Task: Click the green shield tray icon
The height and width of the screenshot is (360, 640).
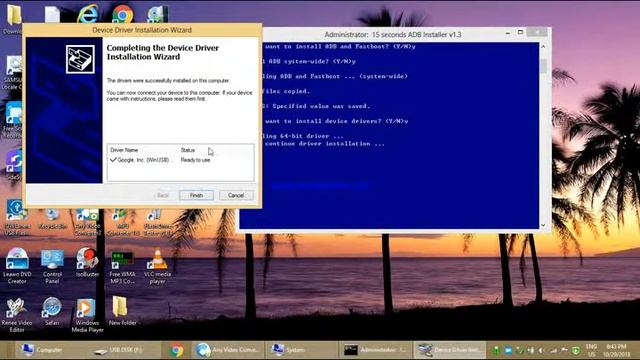Action: (x=576, y=350)
